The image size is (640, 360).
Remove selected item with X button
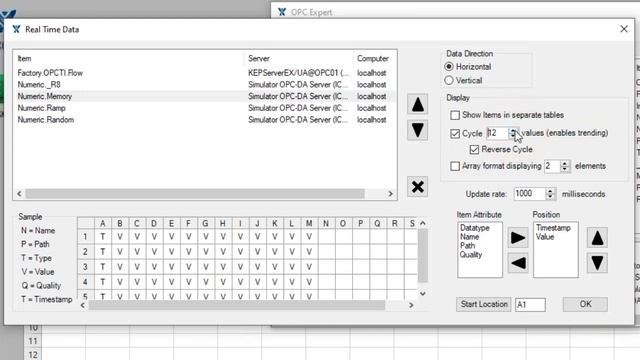click(x=418, y=187)
